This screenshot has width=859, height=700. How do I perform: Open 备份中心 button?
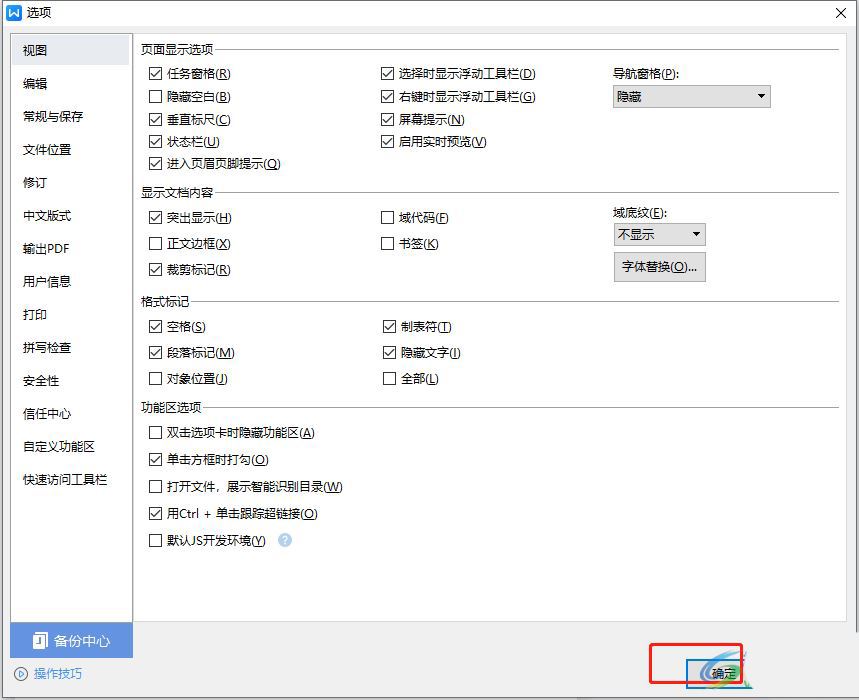71,640
